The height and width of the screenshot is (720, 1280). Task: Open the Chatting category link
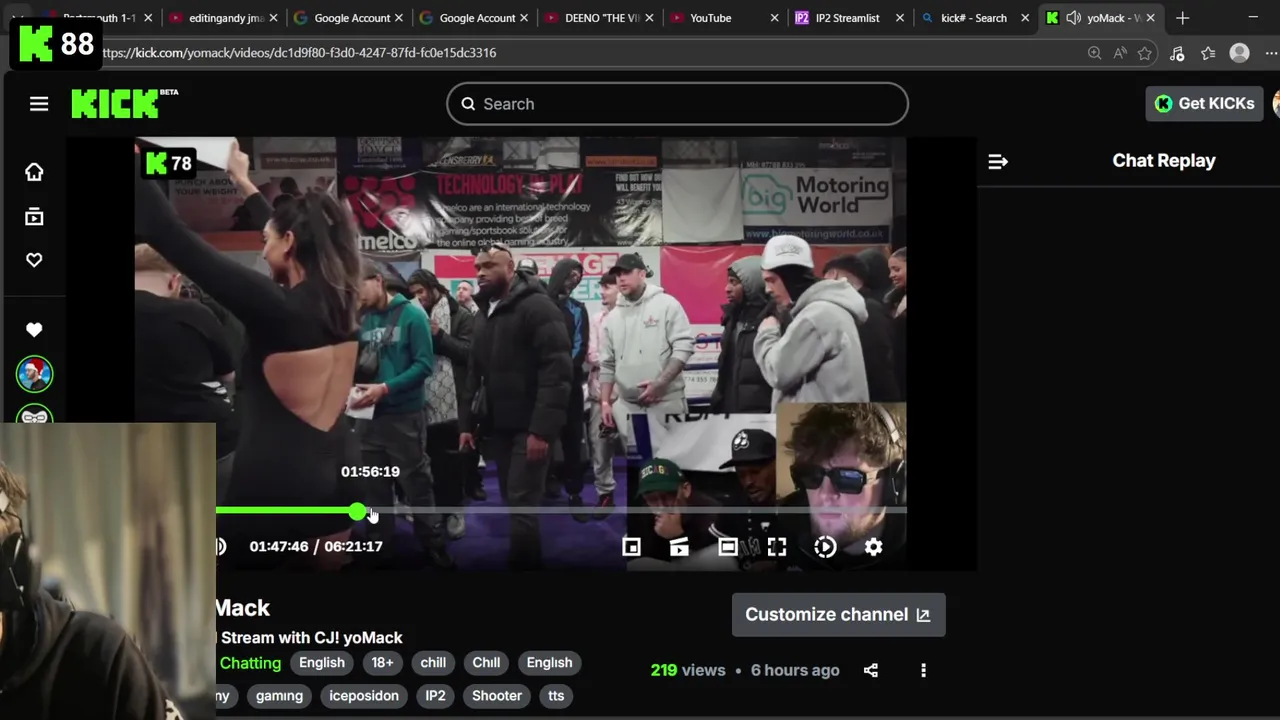point(250,663)
